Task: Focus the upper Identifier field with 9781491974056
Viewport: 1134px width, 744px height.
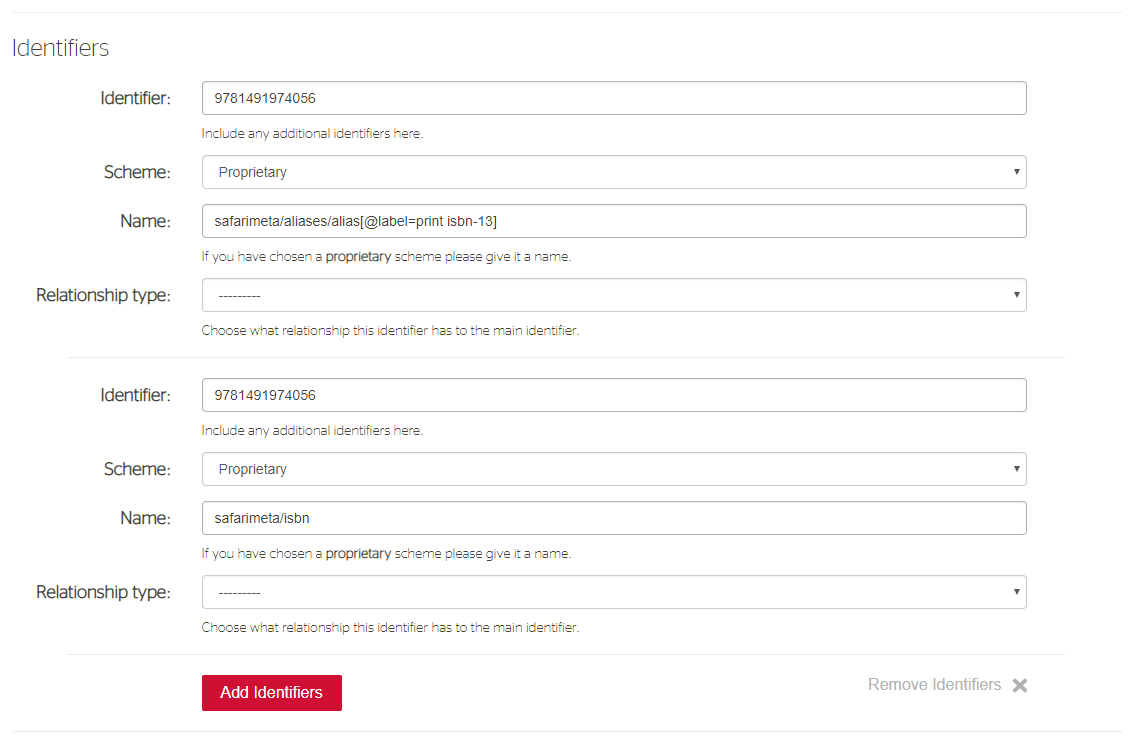Action: coord(614,98)
